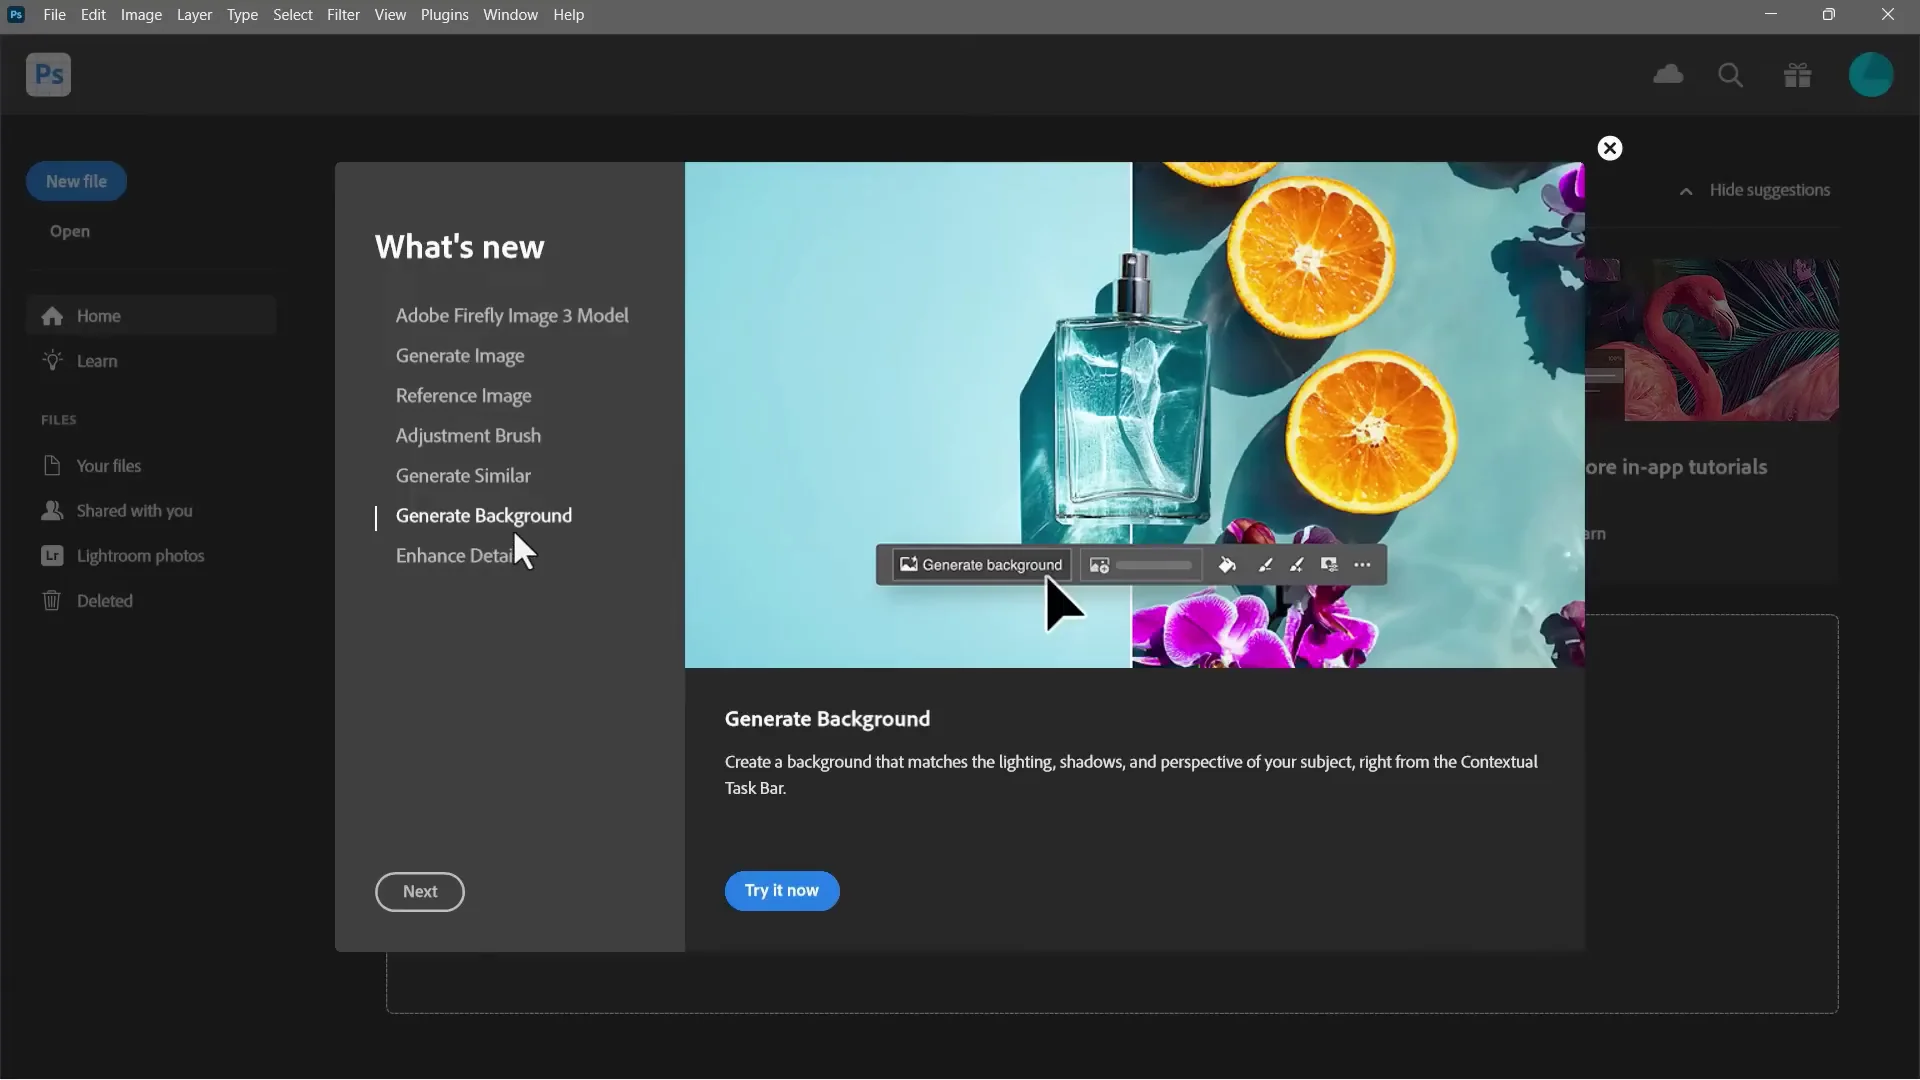This screenshot has height=1080, width=1920.
Task: Open the more options ellipsis in the task bar
Action: pyautogui.click(x=1363, y=565)
